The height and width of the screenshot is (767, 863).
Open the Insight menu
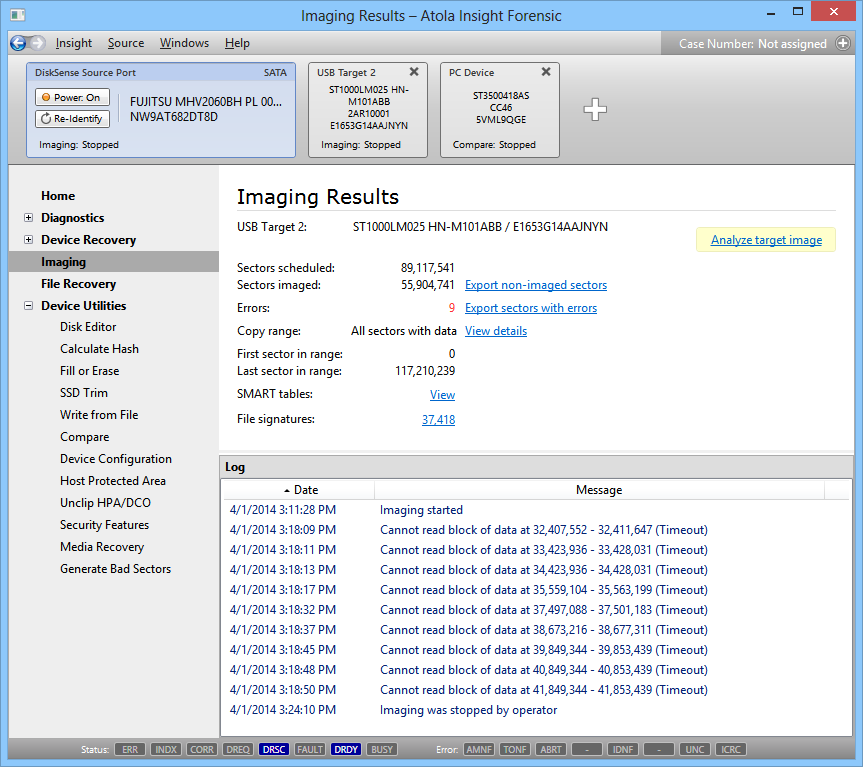coord(74,43)
